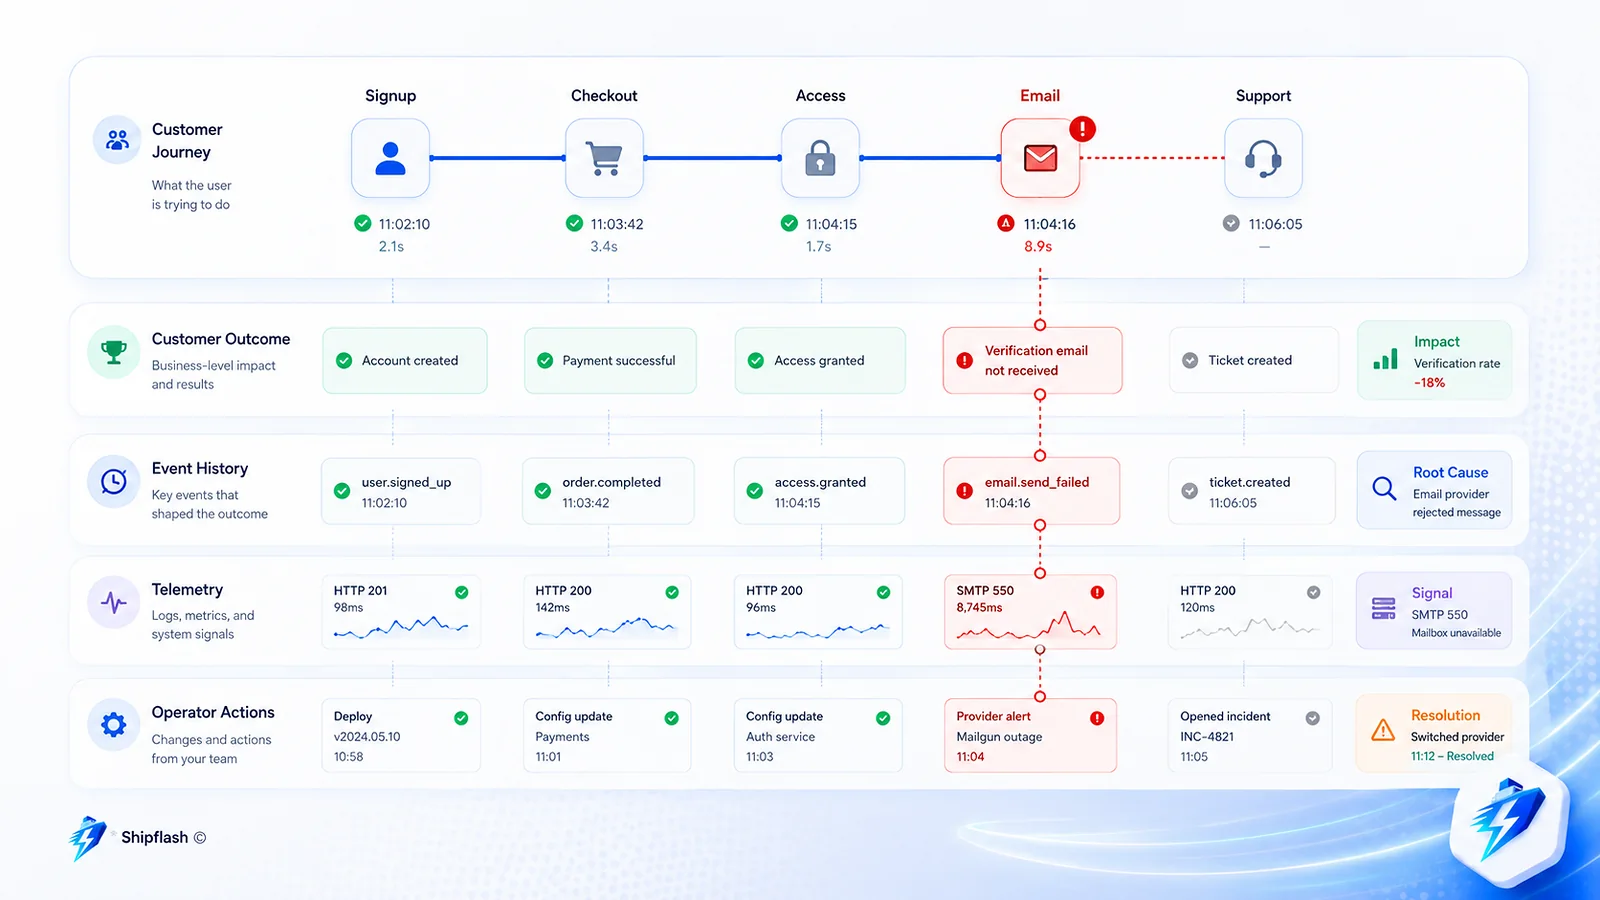The height and width of the screenshot is (900, 1600).
Task: Click the Shipflash lightning logo at bottom left
Action: point(87,838)
